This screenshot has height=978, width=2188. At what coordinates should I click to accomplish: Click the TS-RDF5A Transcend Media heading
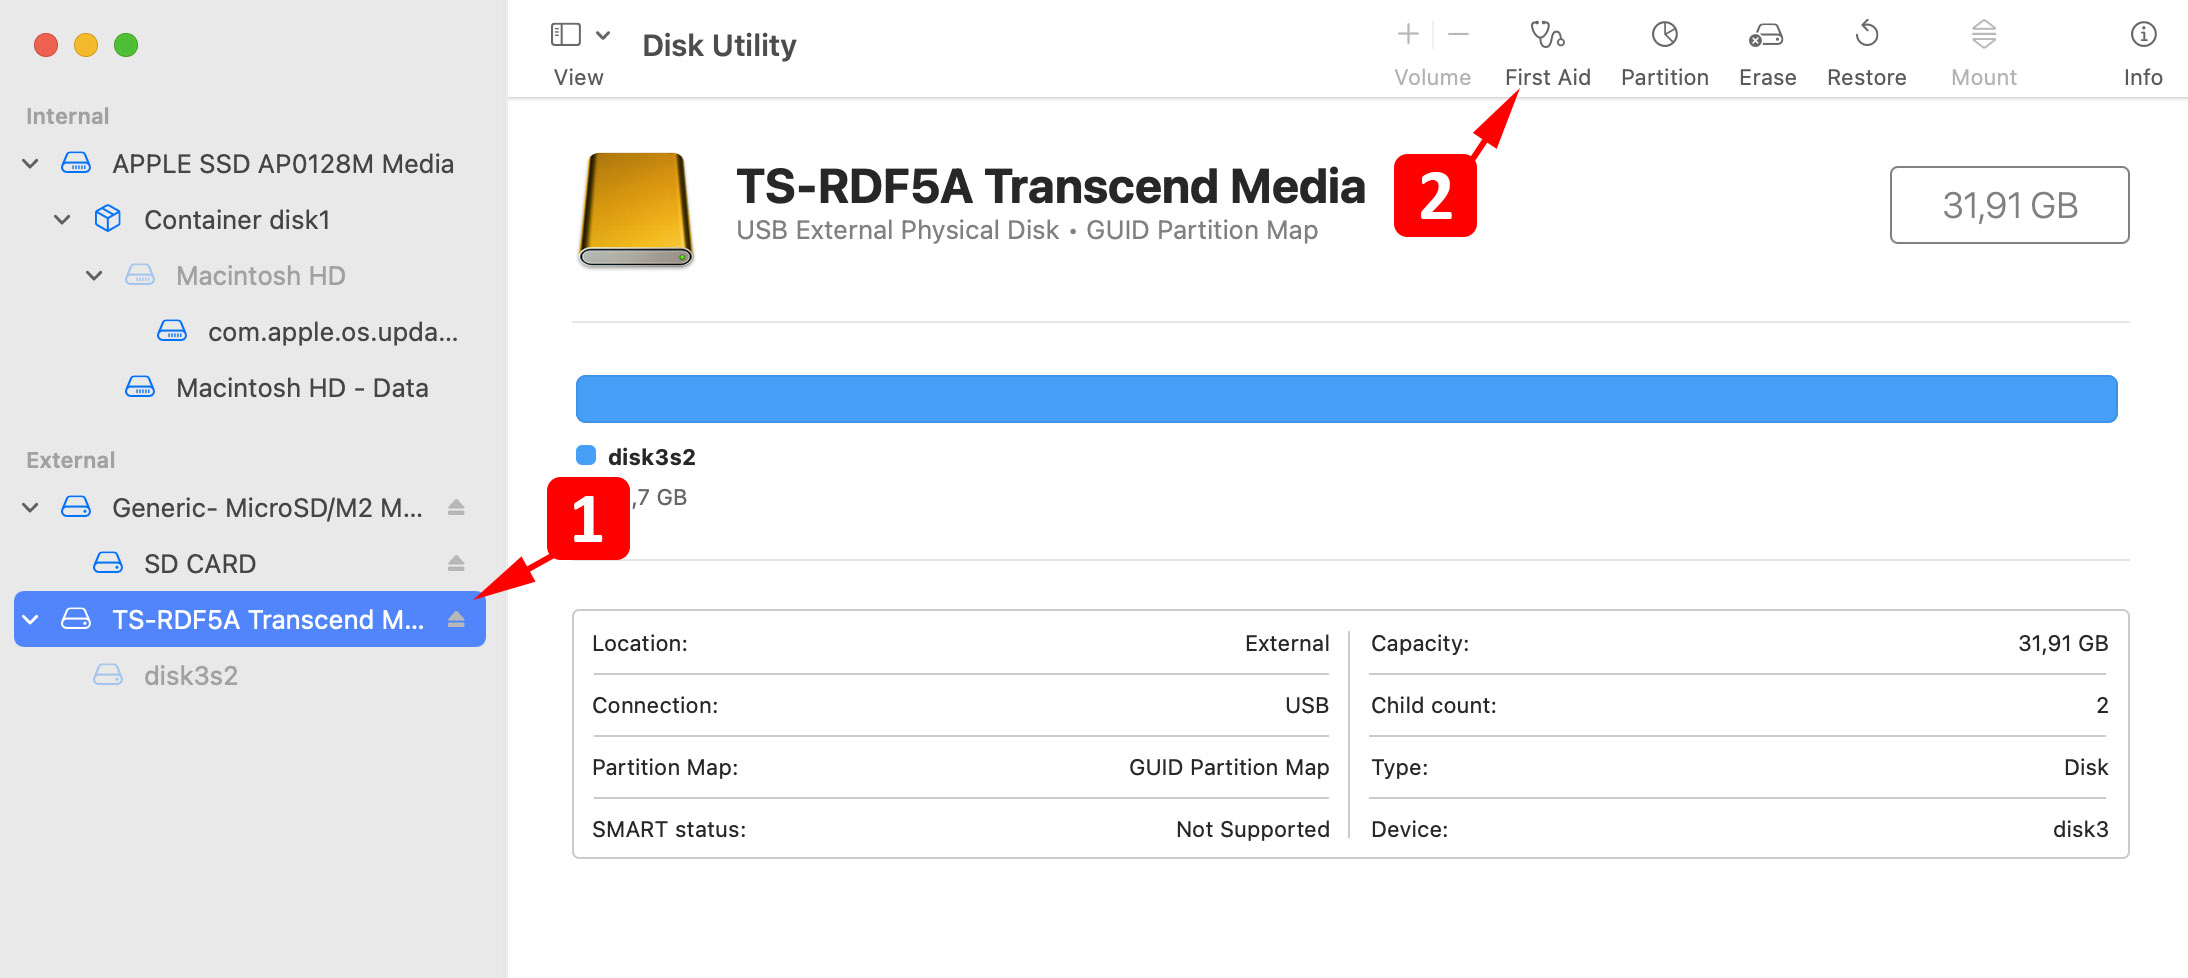(1050, 186)
